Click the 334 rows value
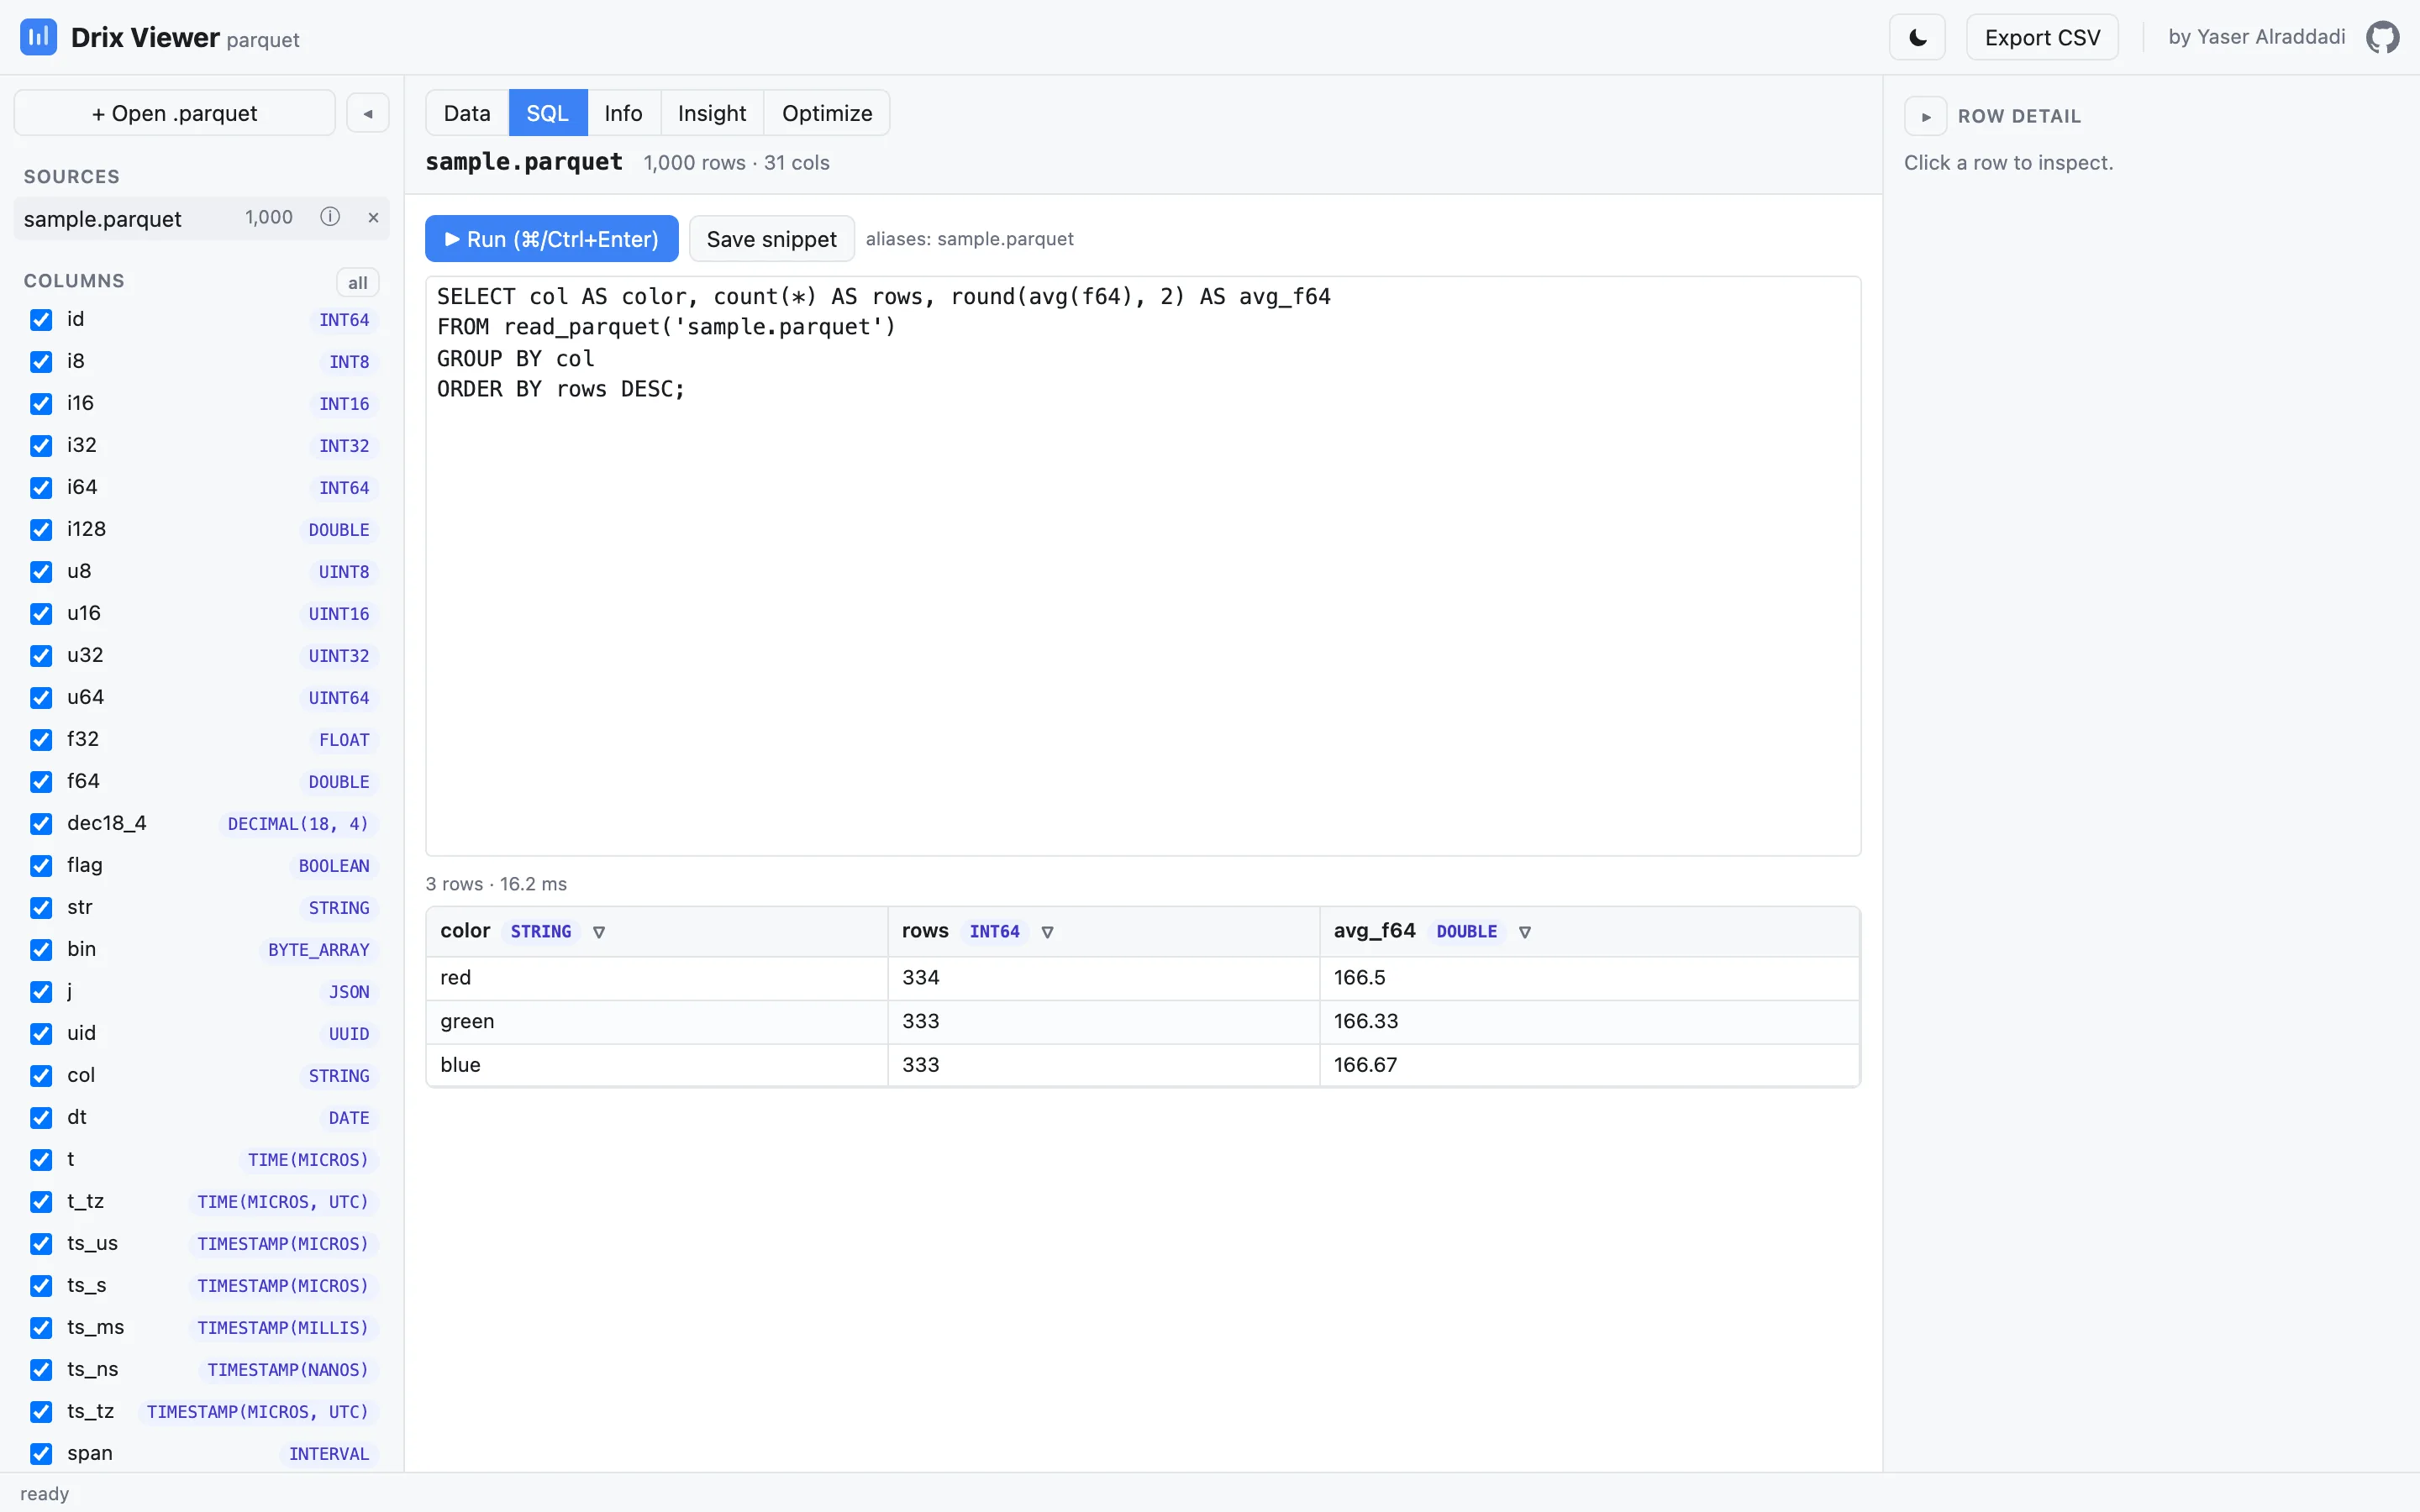2420x1512 pixels. [x=1104, y=978]
